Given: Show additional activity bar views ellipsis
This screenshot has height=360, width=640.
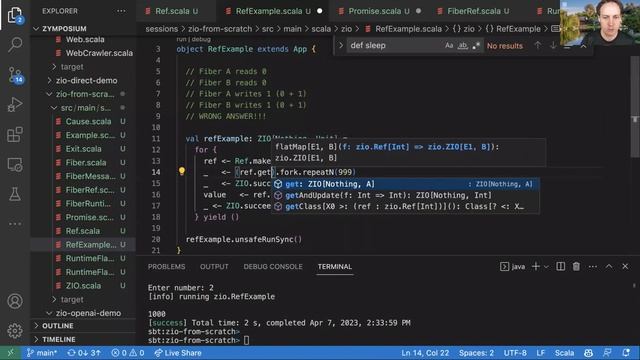Looking at the screenshot, I should pos(15,224).
